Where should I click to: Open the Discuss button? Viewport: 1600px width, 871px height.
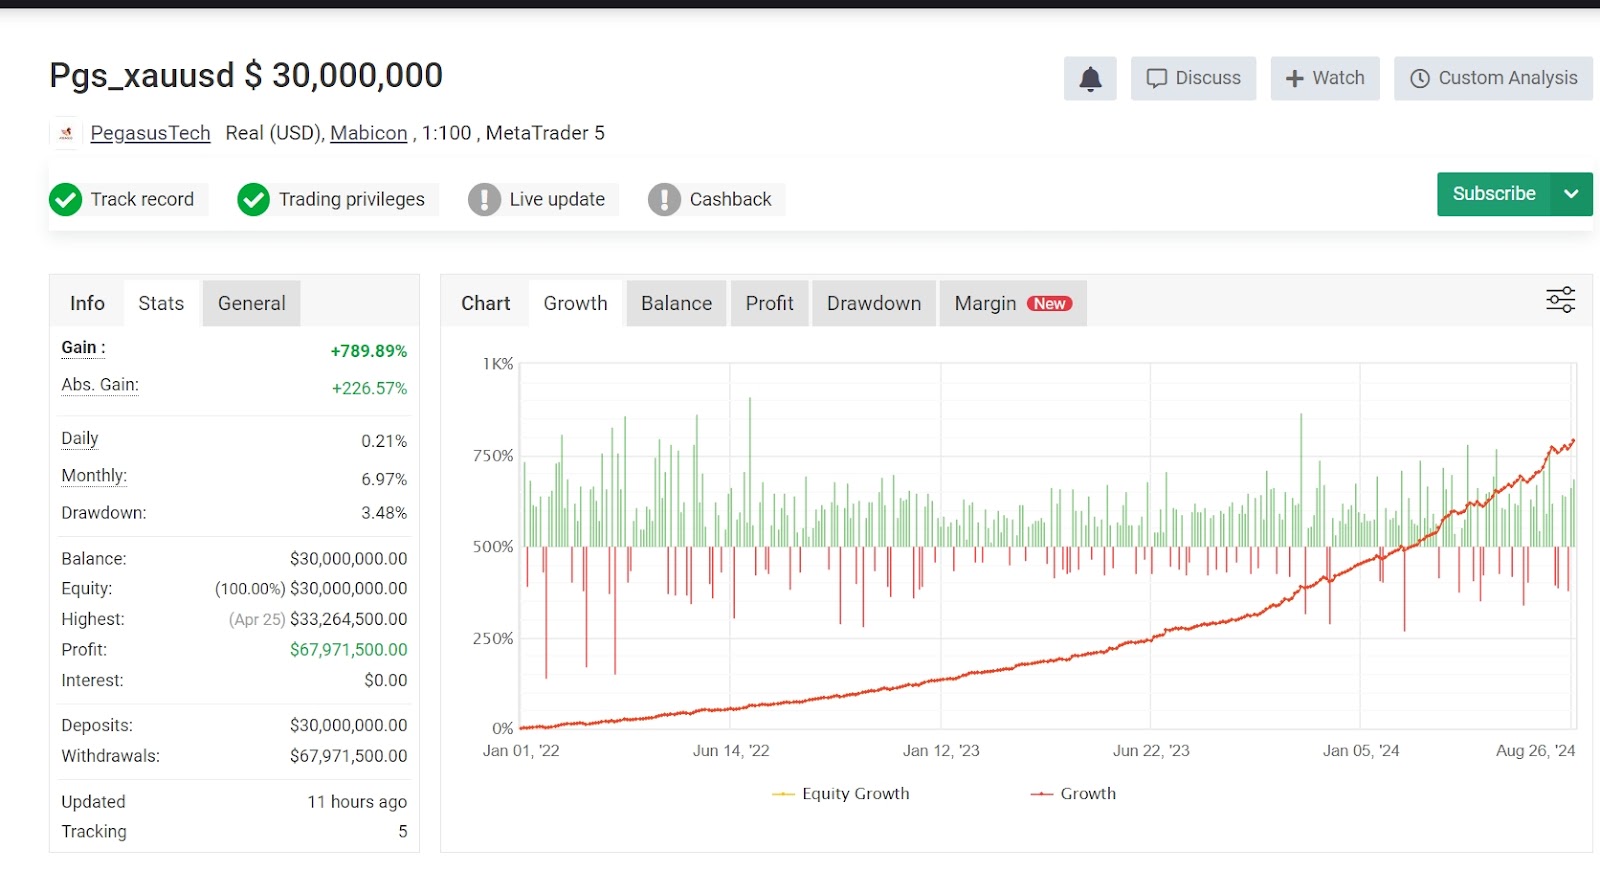click(1193, 78)
